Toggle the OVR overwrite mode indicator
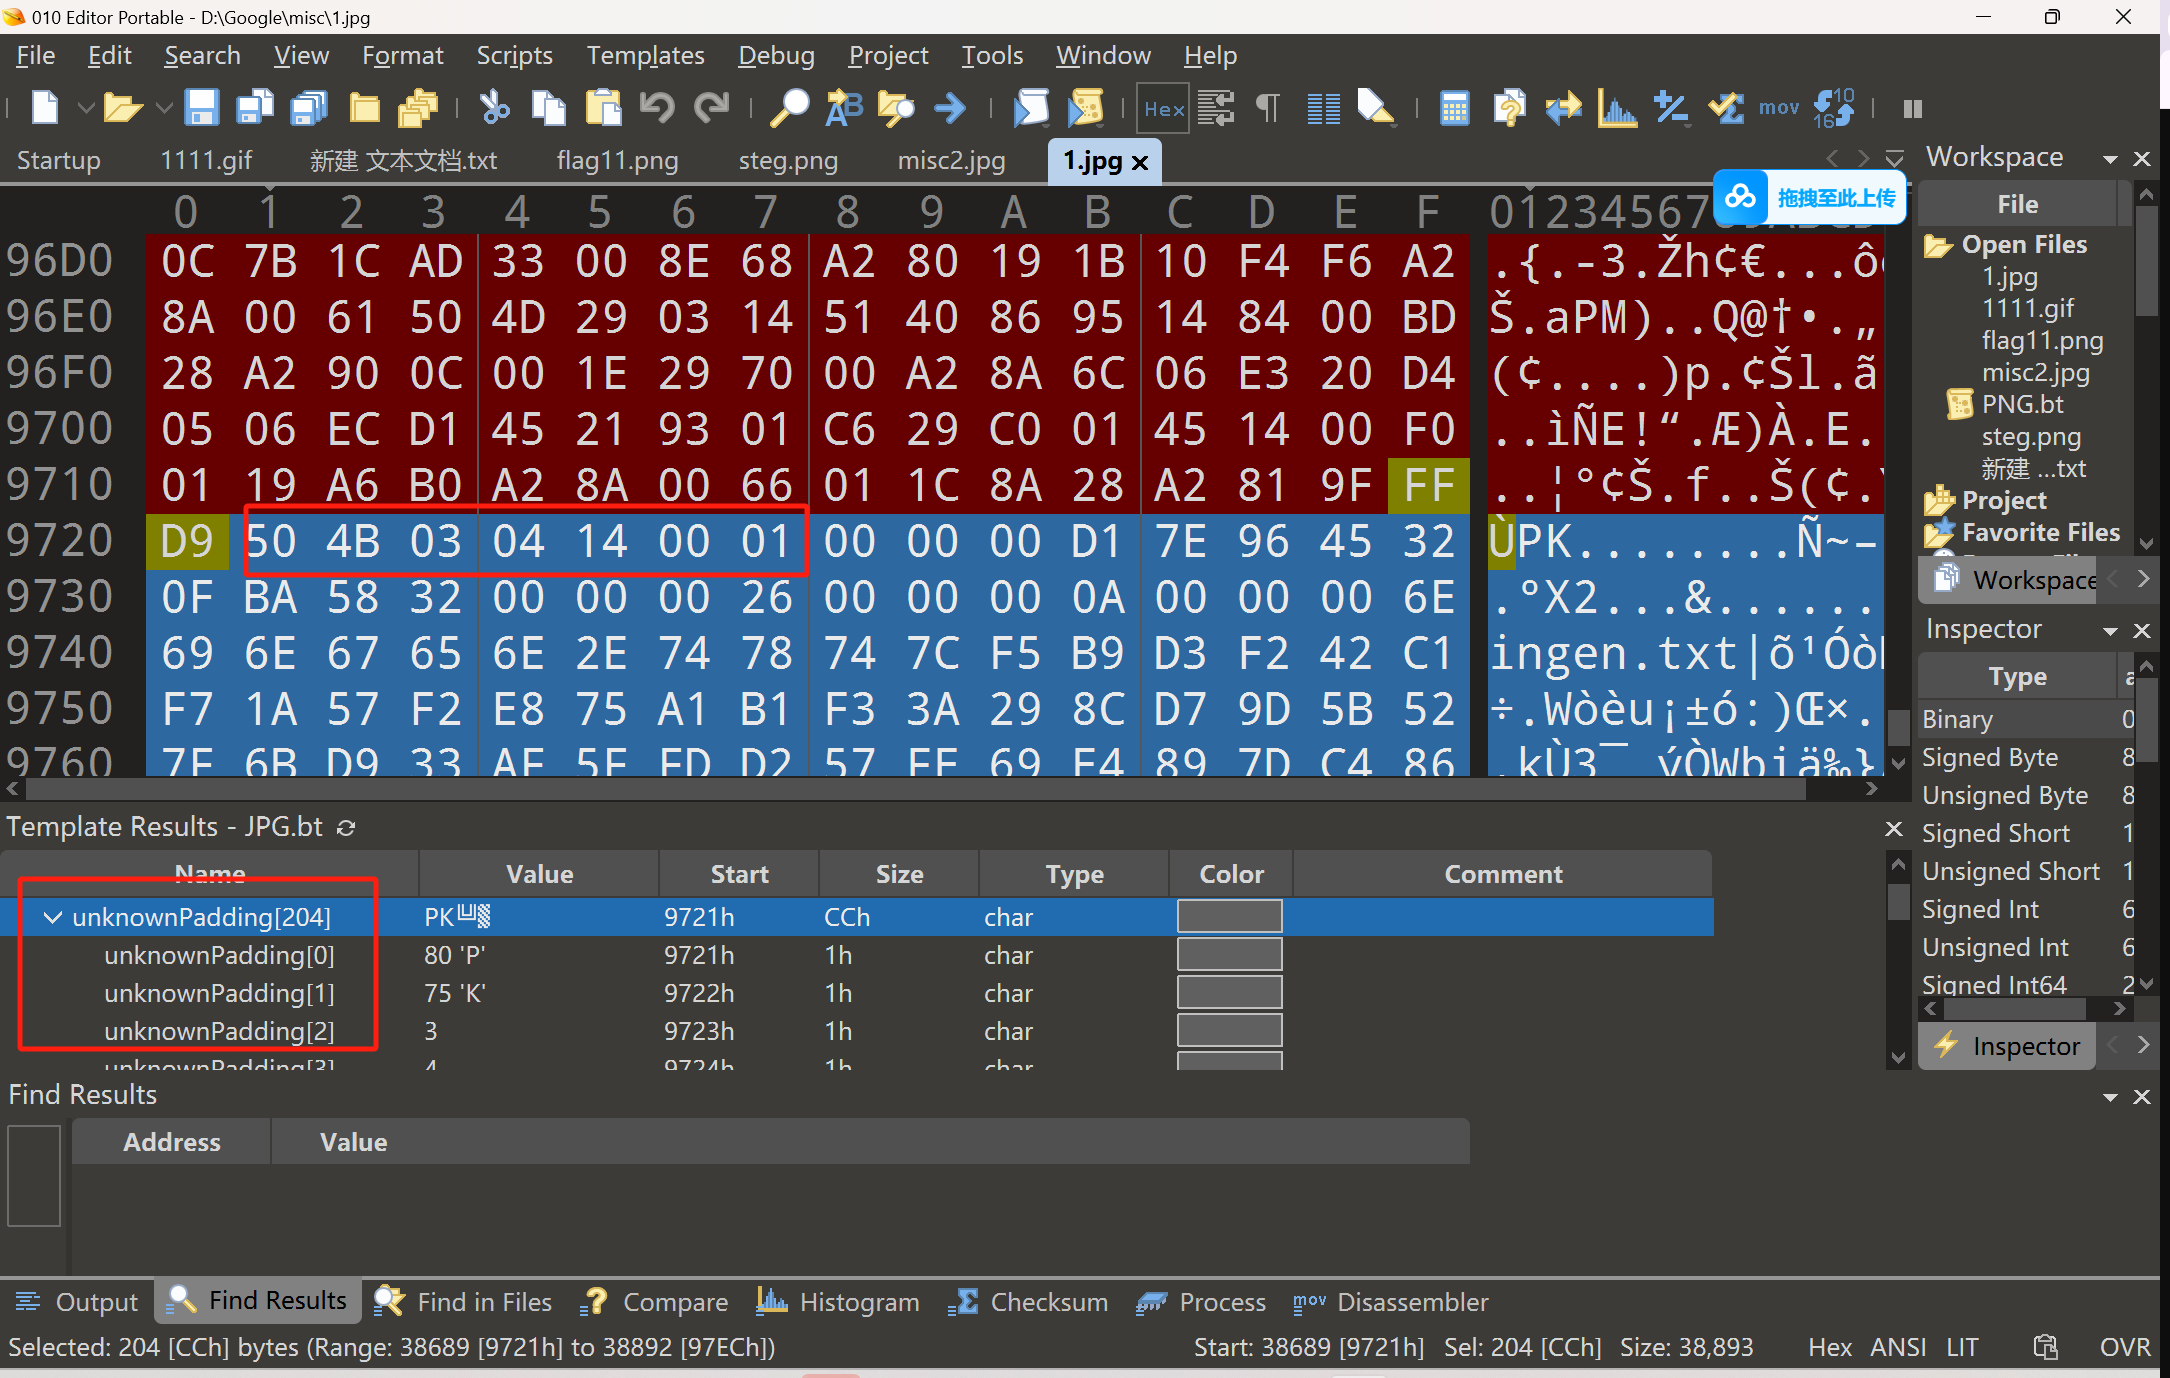This screenshot has width=2170, height=1378. 2124,1347
